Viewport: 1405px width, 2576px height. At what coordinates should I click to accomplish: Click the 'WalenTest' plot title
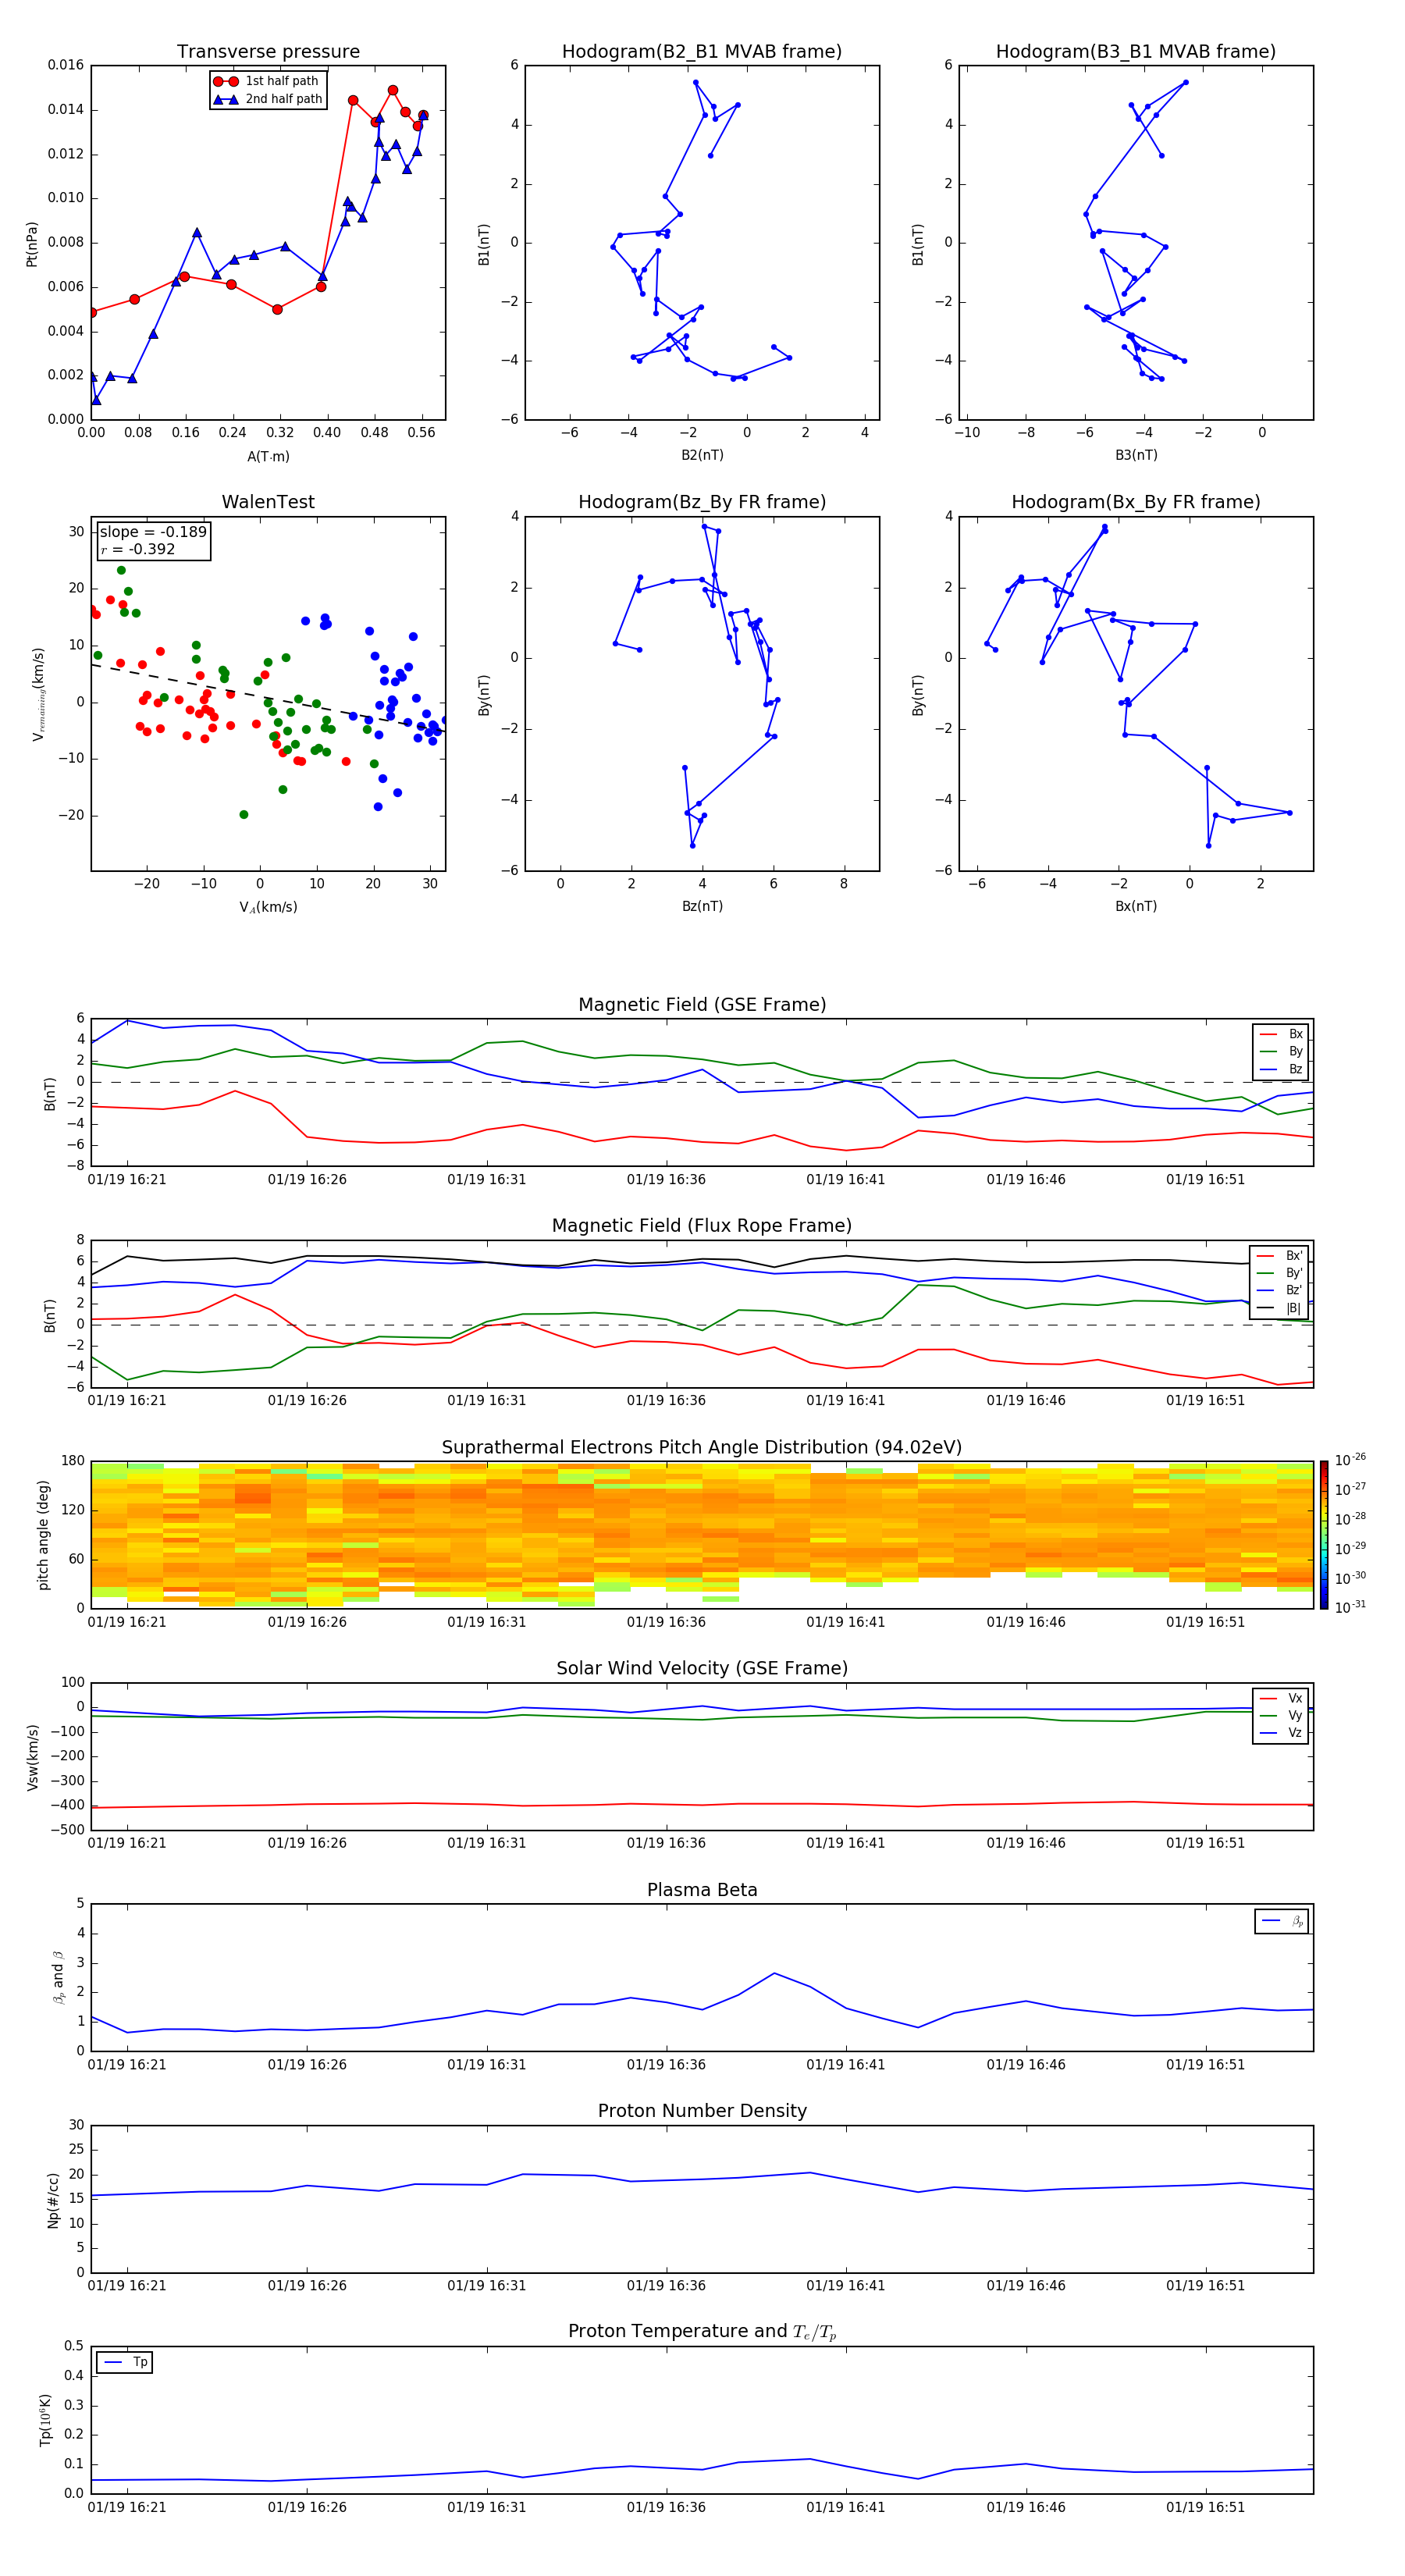tap(268, 502)
